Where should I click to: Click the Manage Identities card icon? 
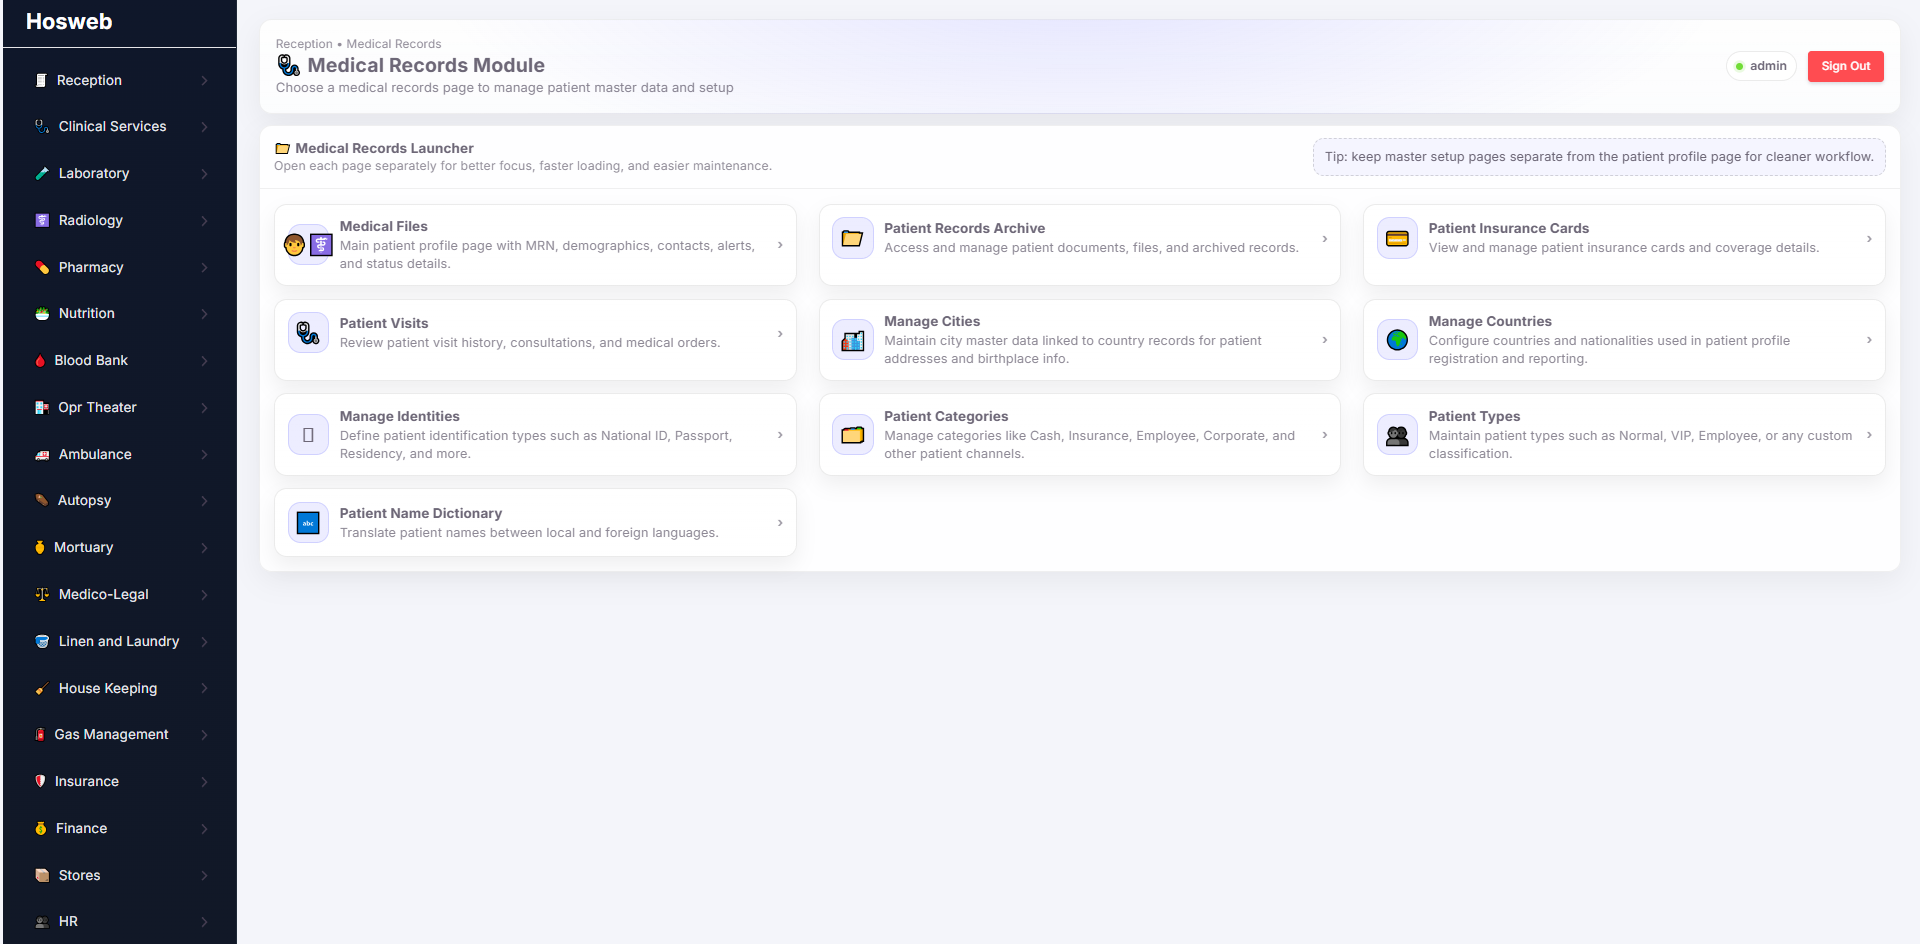click(x=308, y=435)
